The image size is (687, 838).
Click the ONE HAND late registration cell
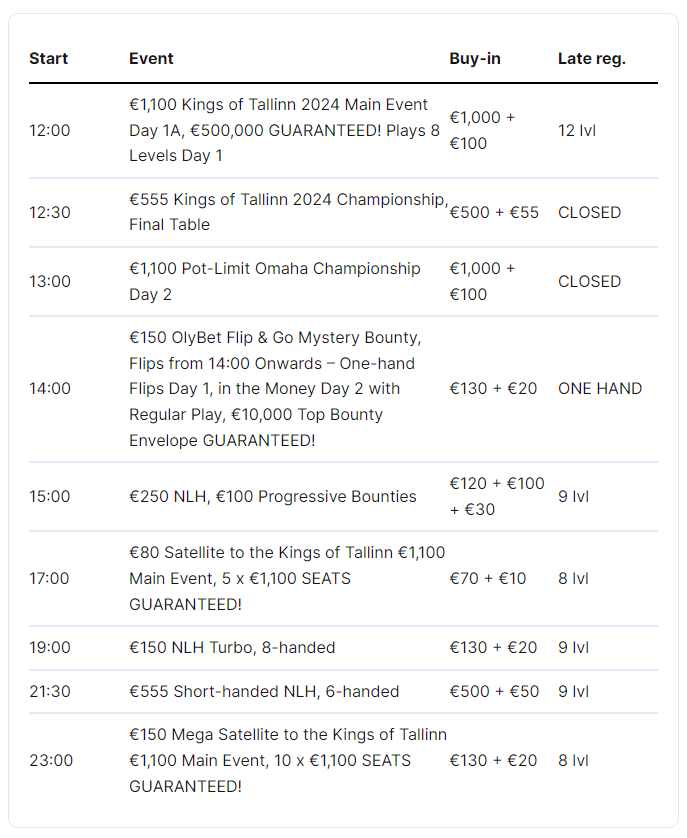point(600,388)
